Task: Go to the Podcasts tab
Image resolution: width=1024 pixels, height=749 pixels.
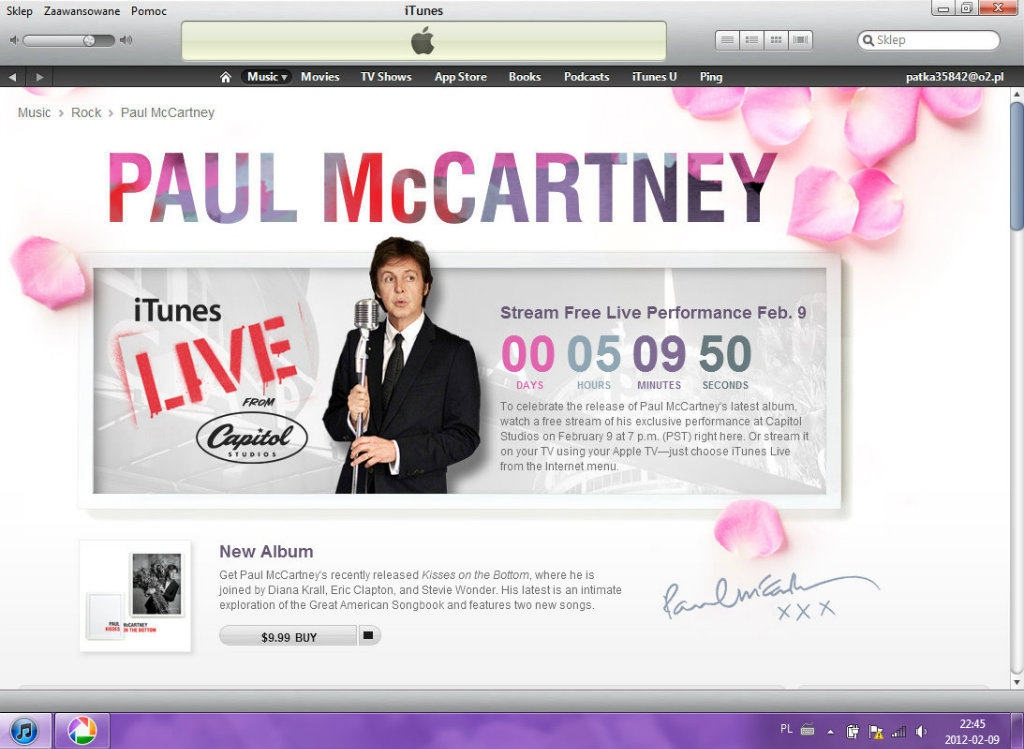Action: pos(586,77)
